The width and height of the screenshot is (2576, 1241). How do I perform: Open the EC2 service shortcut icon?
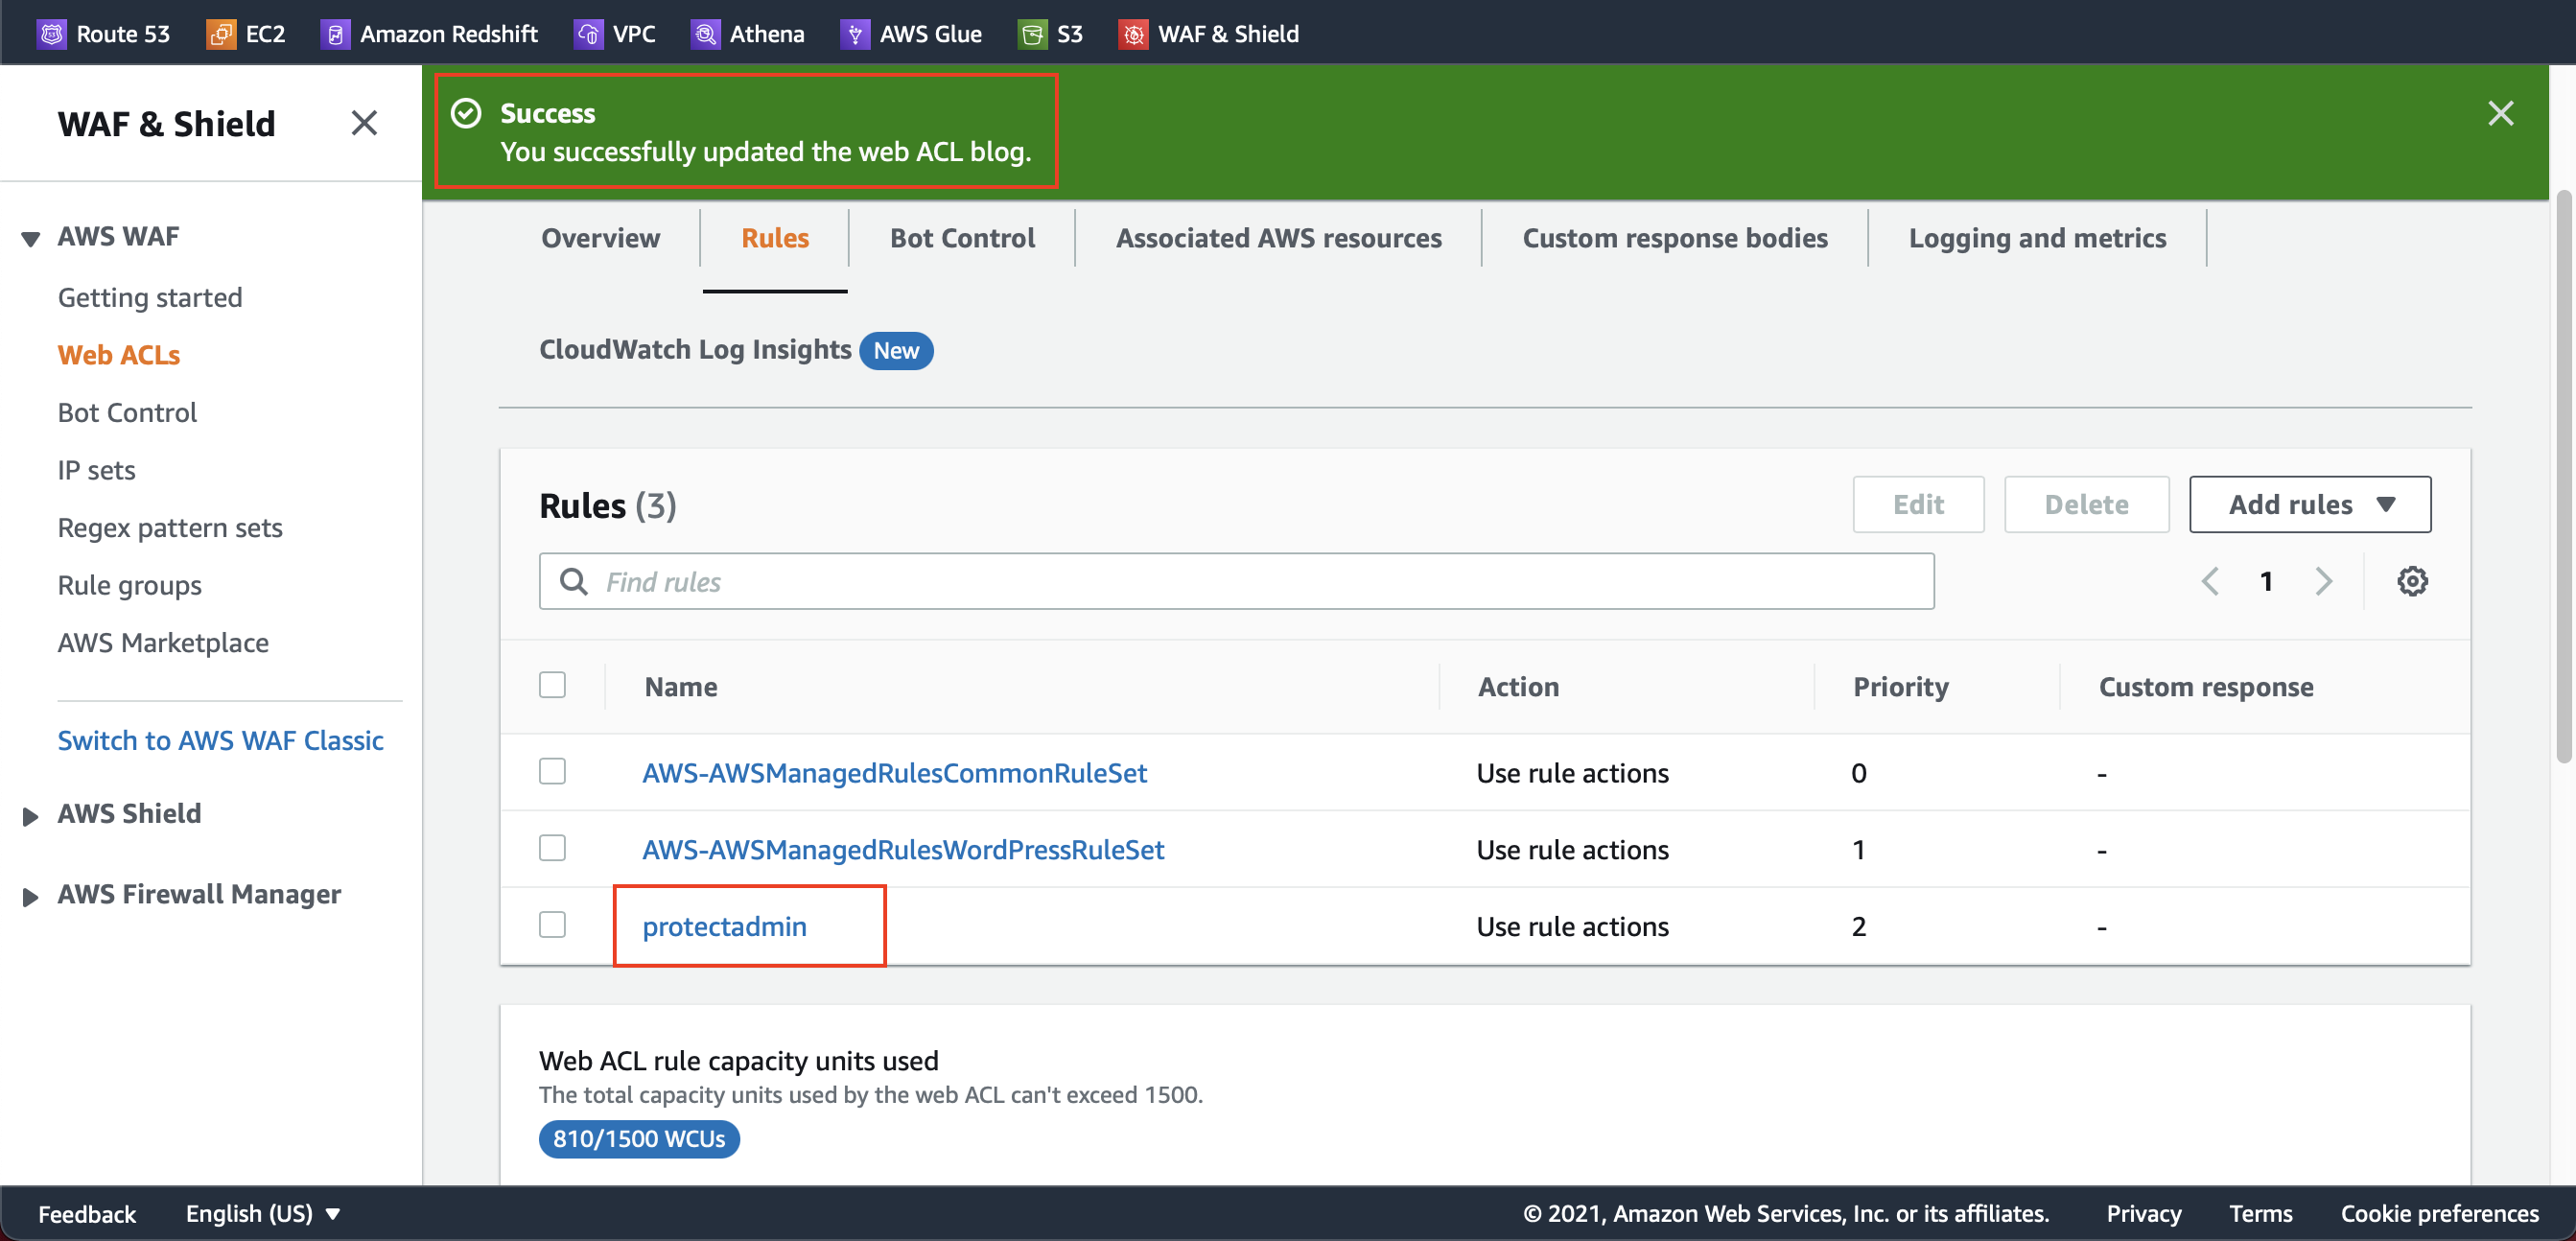click(x=221, y=34)
